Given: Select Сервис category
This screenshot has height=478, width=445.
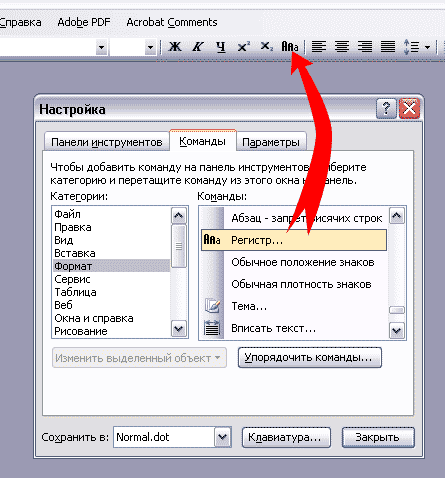Looking at the screenshot, I should click(111, 279).
